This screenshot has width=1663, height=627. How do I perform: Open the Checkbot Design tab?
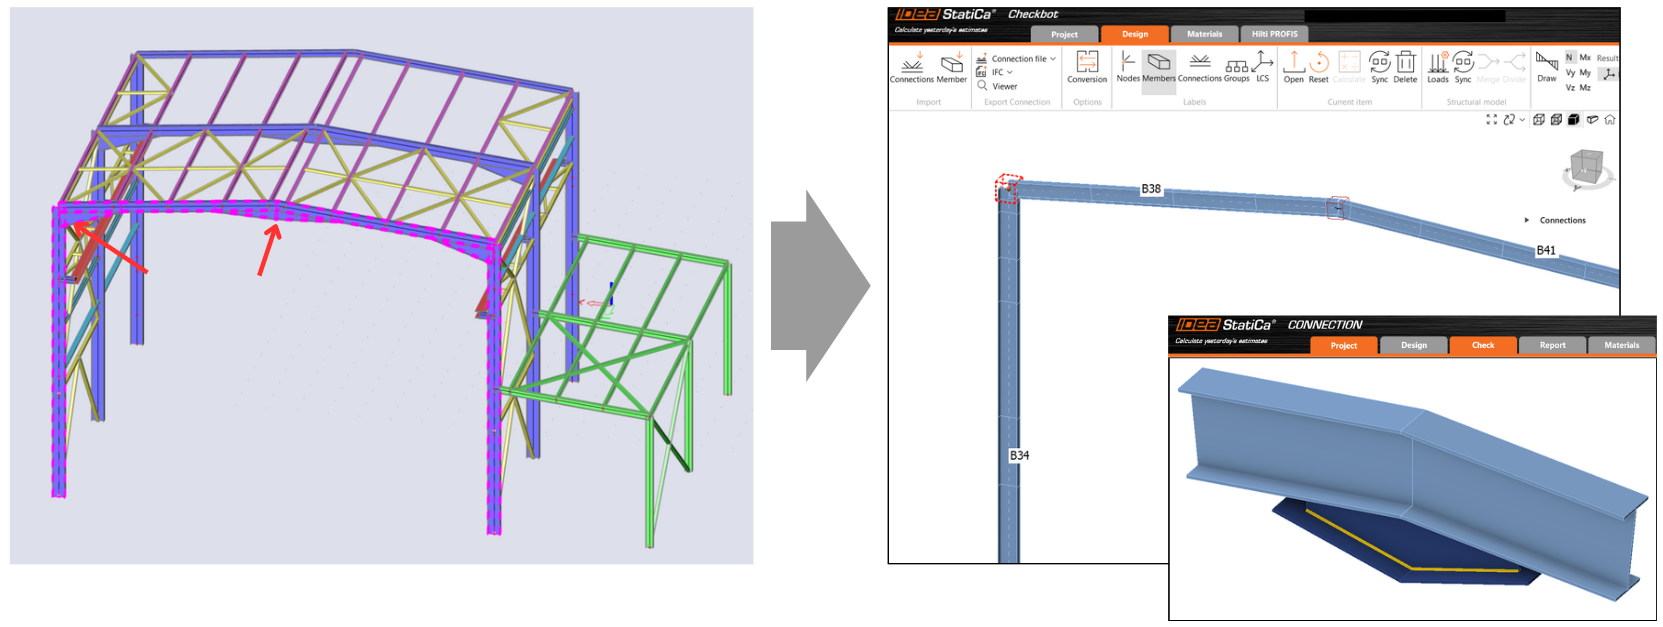[x=1135, y=34]
